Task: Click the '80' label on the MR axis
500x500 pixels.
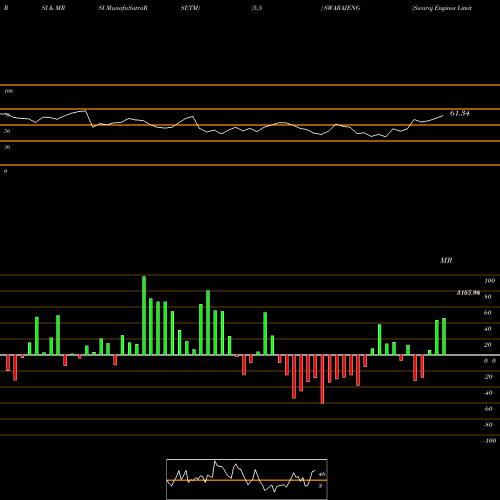Action: (x=488, y=297)
